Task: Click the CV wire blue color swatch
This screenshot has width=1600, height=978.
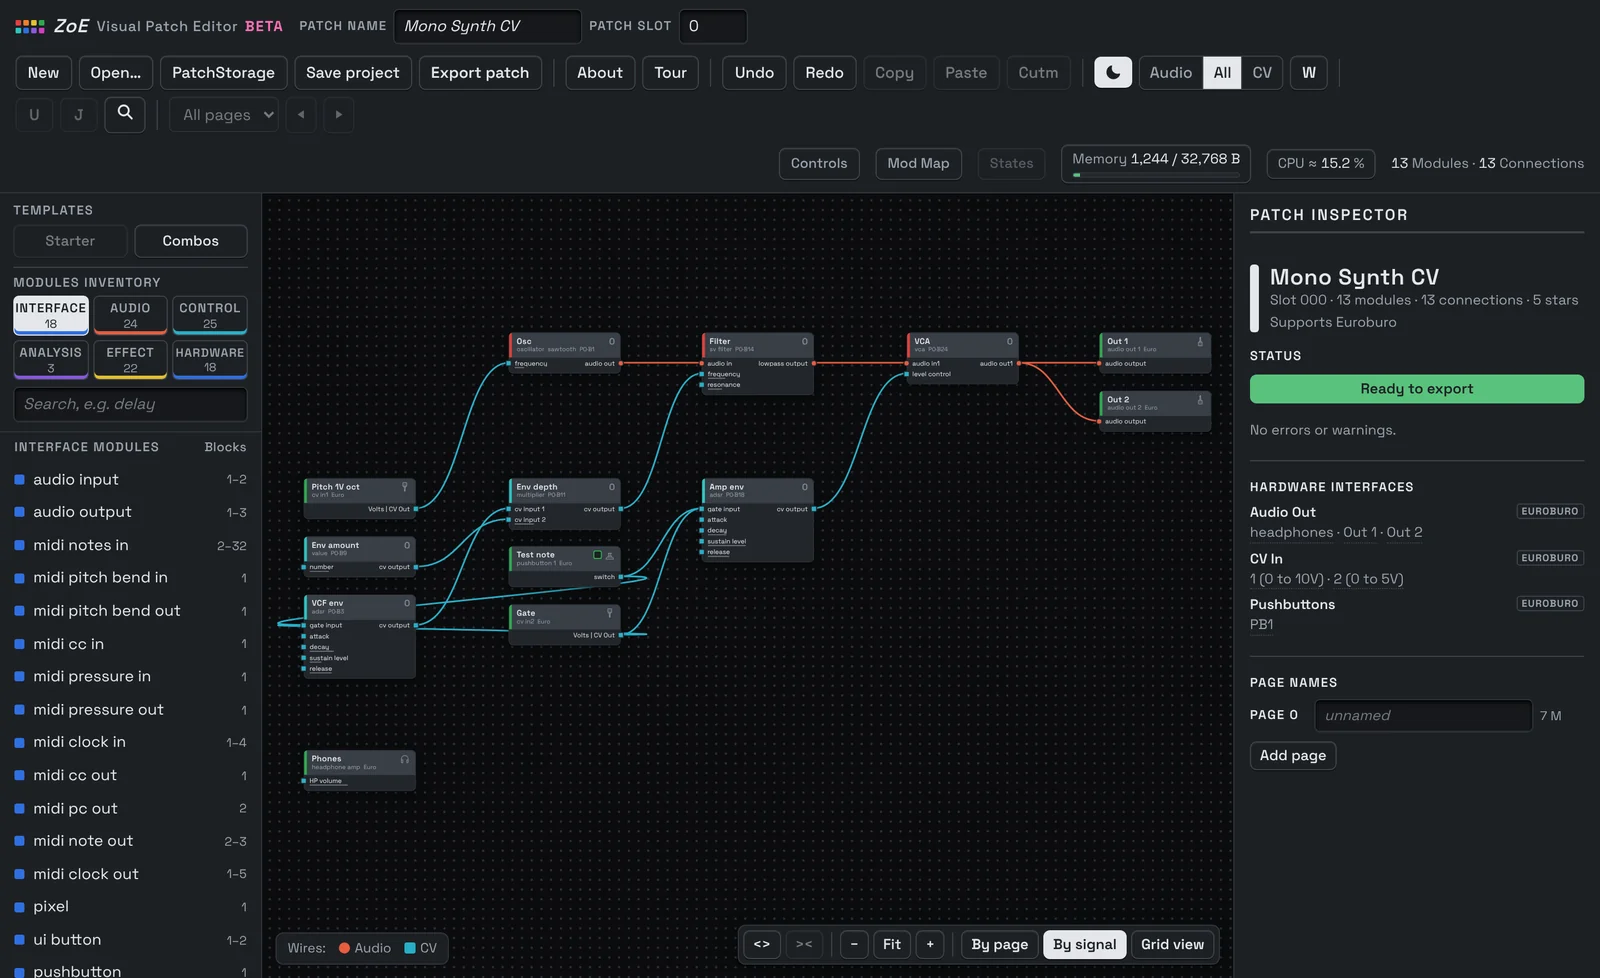Action: coord(410,948)
